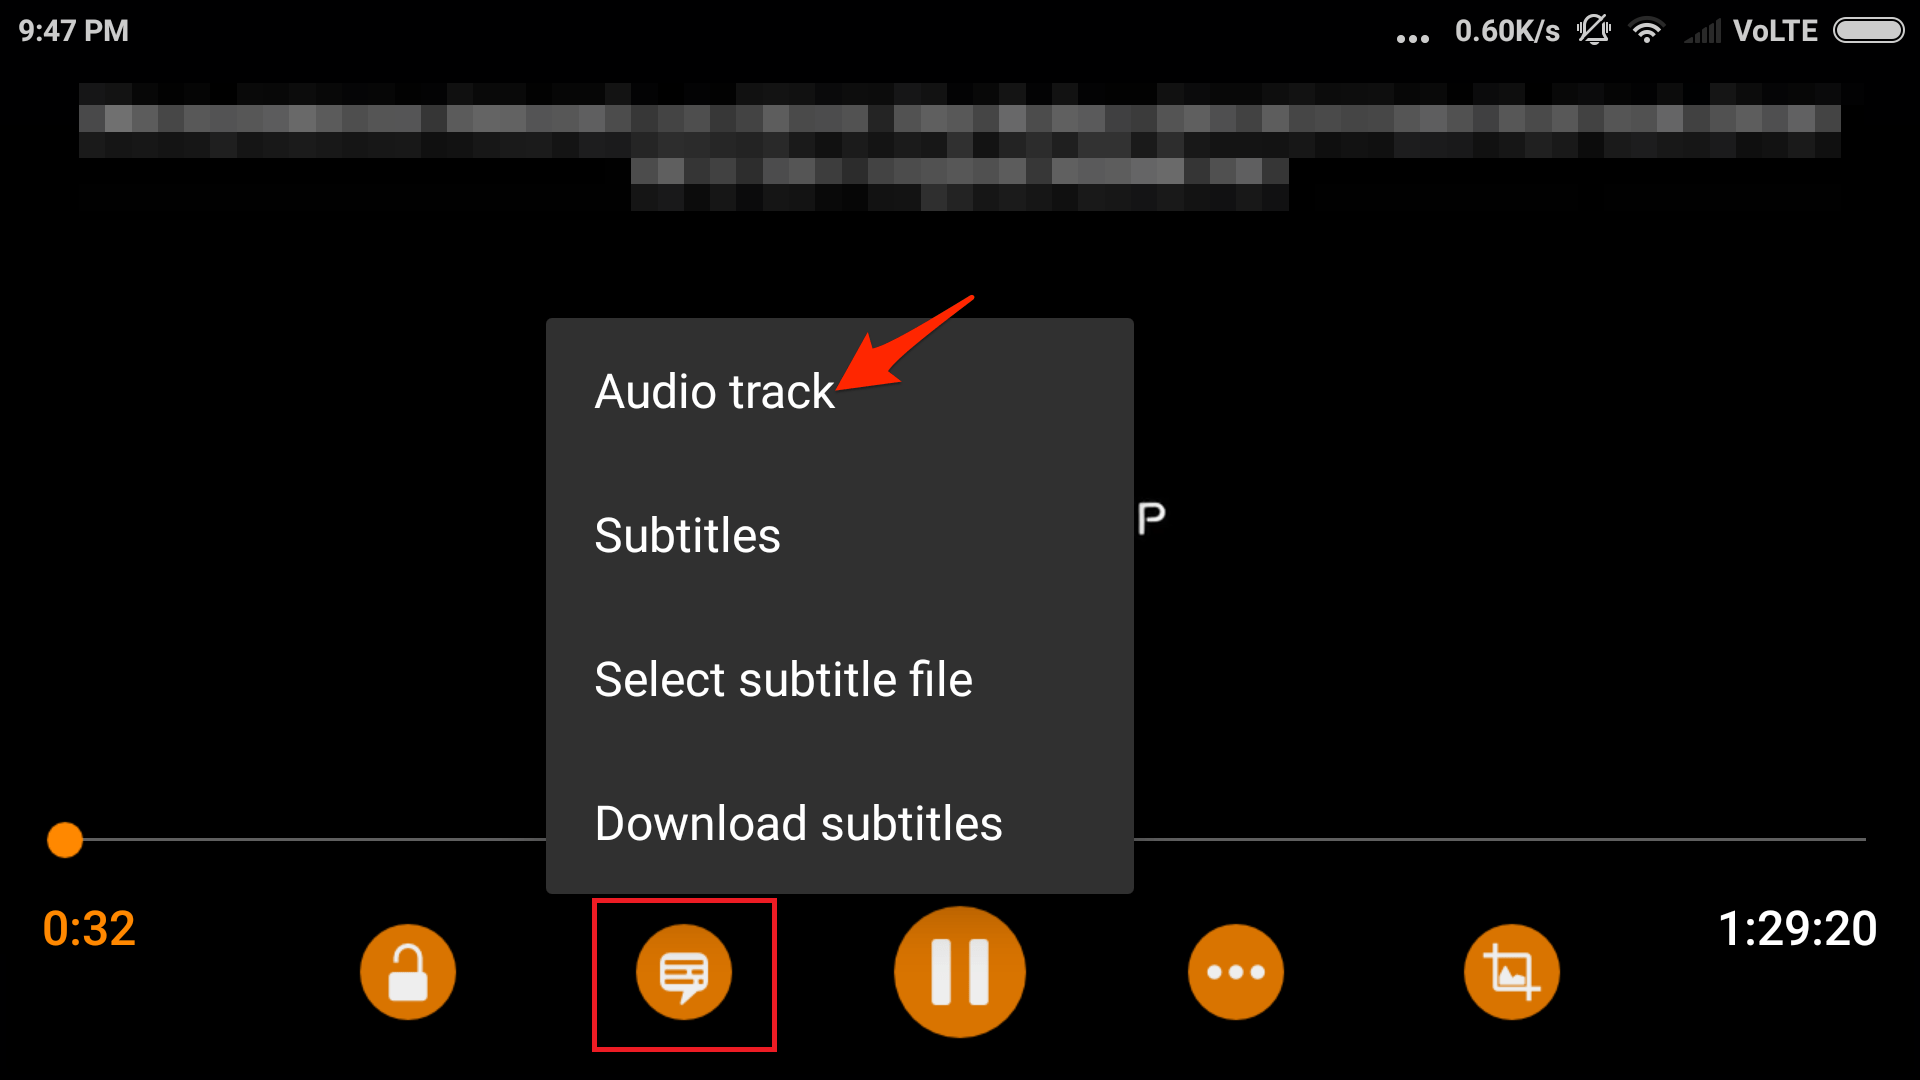Click the pause playback icon

click(x=960, y=973)
